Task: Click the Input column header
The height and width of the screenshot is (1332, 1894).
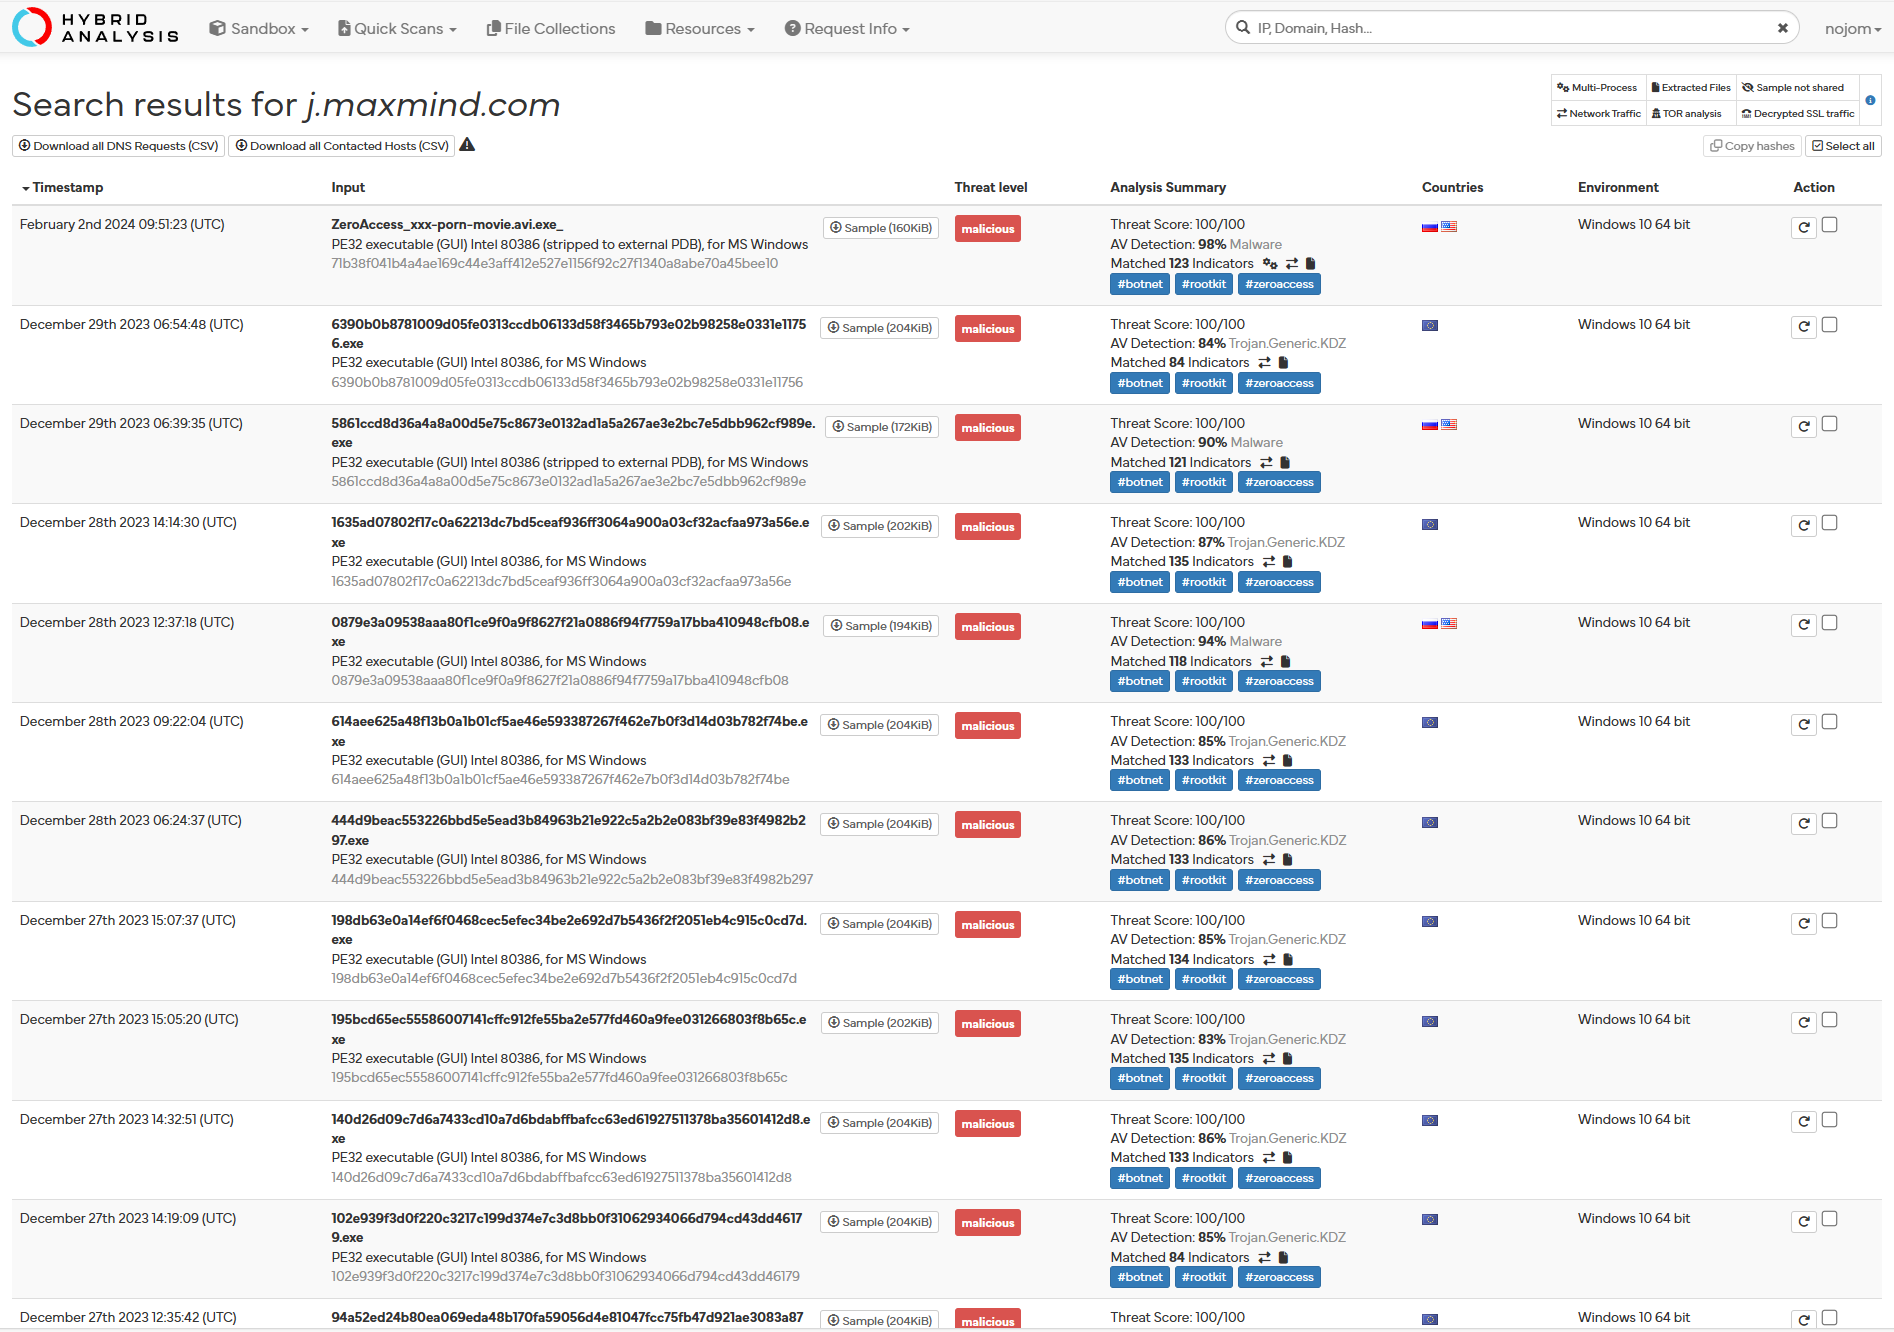Action: [x=348, y=187]
